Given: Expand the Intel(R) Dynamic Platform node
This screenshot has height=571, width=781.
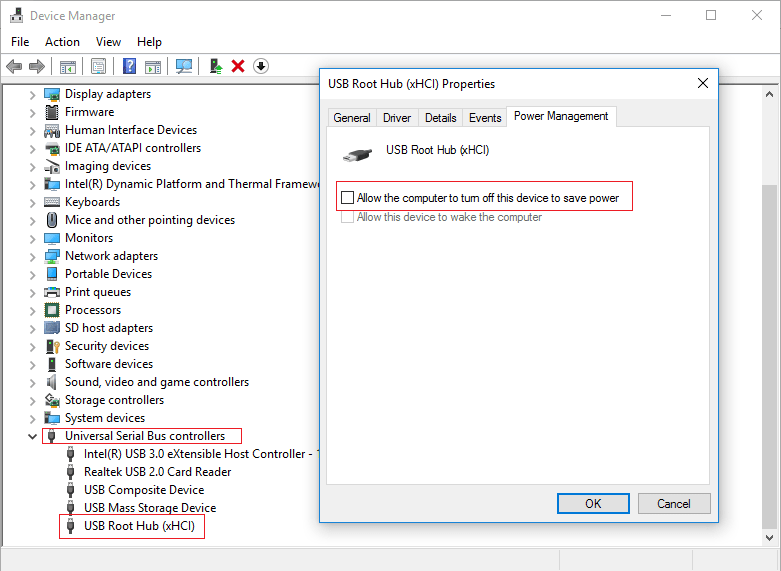Looking at the screenshot, I should point(32,185).
